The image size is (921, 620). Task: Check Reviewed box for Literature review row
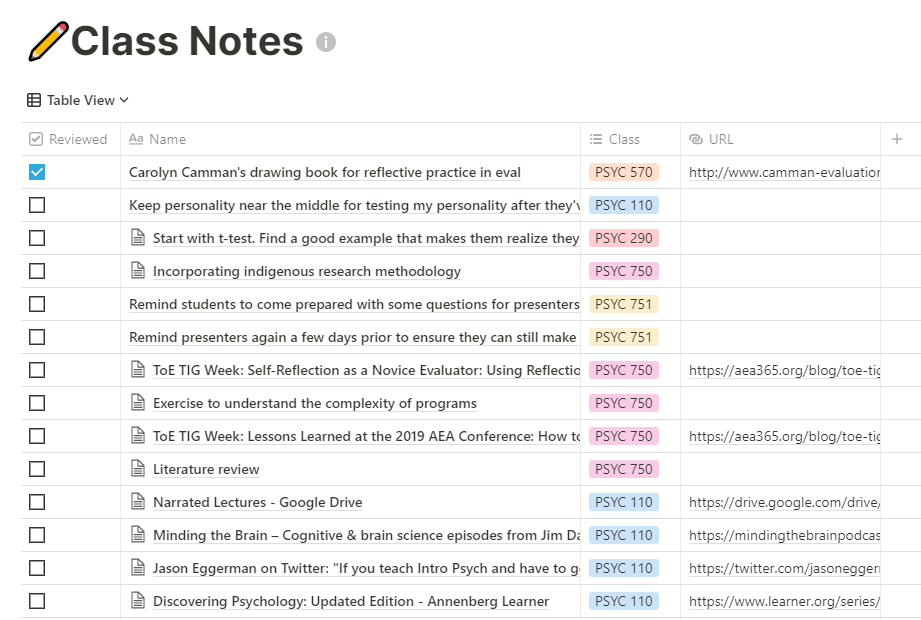(x=37, y=469)
